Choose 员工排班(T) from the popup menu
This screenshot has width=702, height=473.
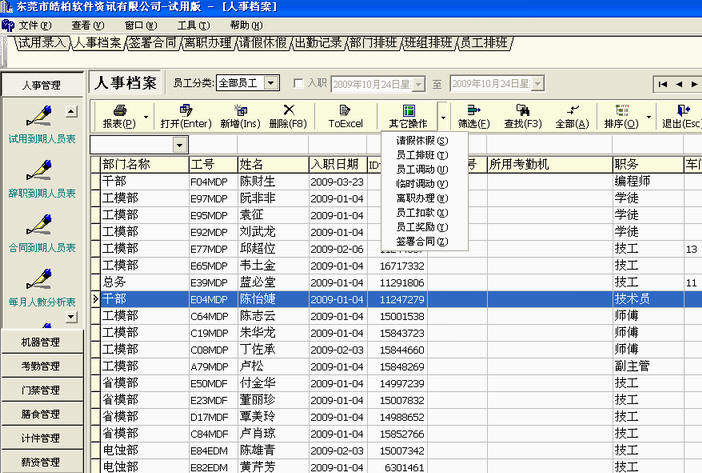click(422, 155)
